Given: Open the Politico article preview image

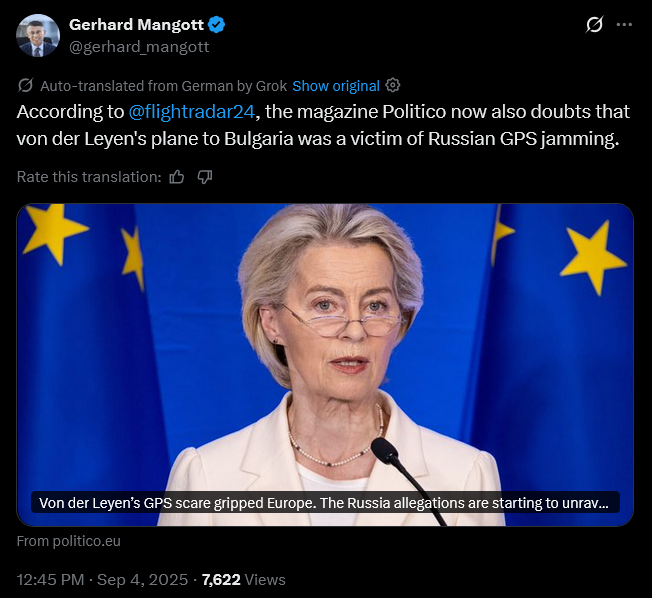Looking at the screenshot, I should [325, 365].
